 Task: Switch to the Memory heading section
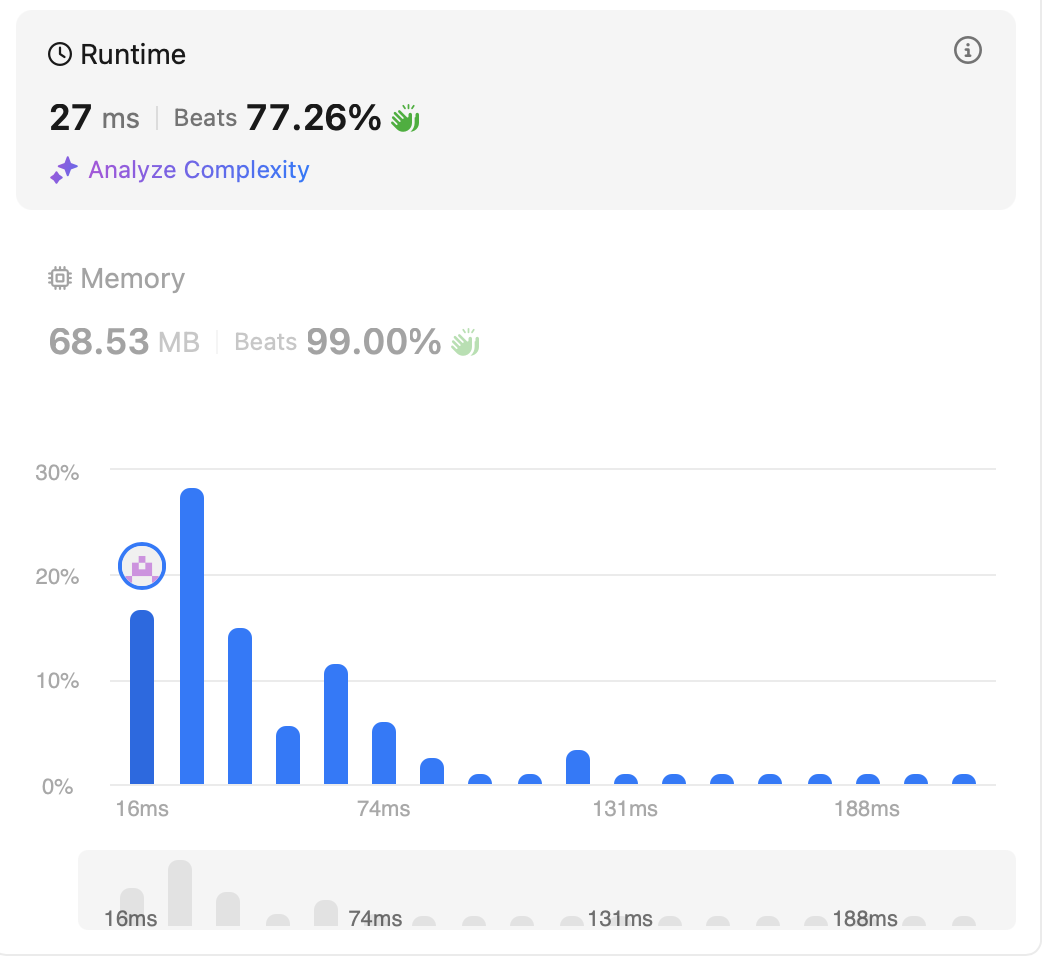tap(132, 278)
